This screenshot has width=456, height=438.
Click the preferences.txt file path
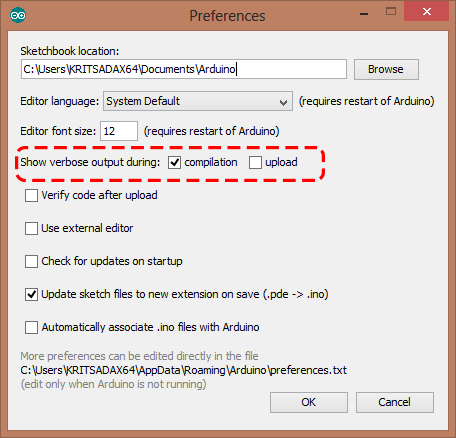pos(184,370)
